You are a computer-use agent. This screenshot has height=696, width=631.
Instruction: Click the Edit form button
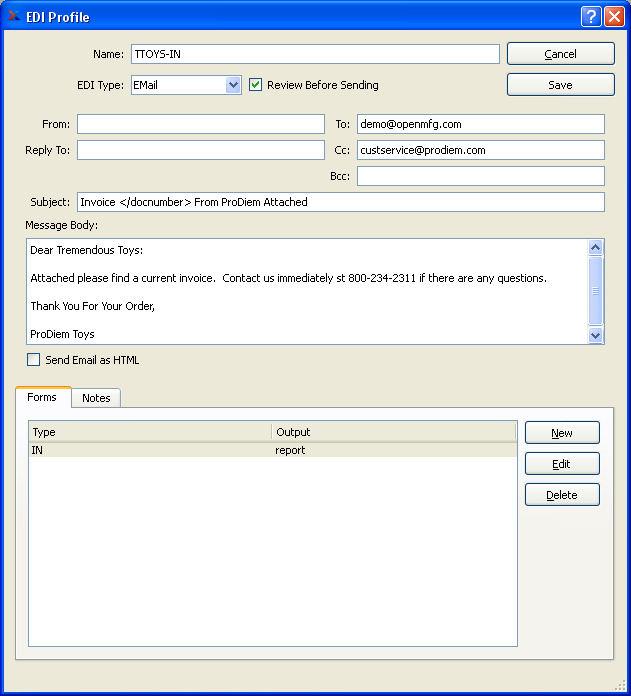(x=562, y=464)
